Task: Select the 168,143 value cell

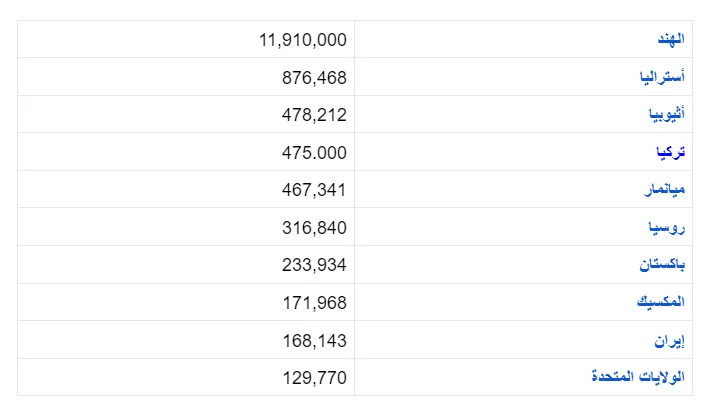Action: [x=186, y=340]
